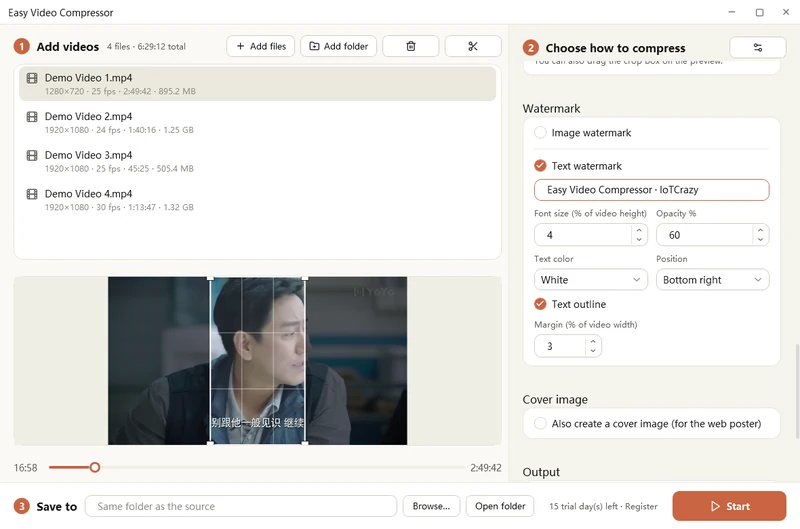The image size is (800, 529).
Task: Disable the Text watermark option
Action: pos(540,166)
